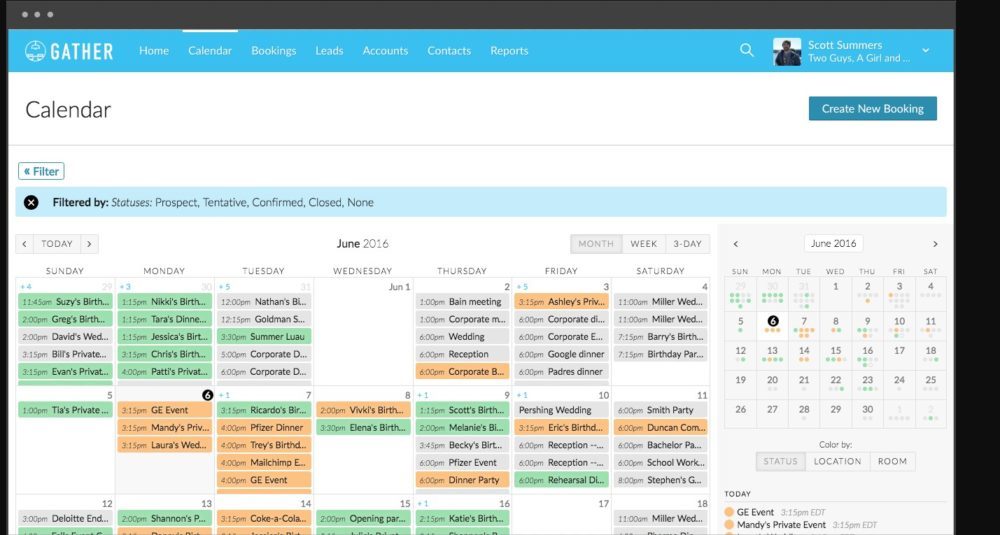
Task: Click mini calendar previous month arrow
Action: [x=736, y=244]
